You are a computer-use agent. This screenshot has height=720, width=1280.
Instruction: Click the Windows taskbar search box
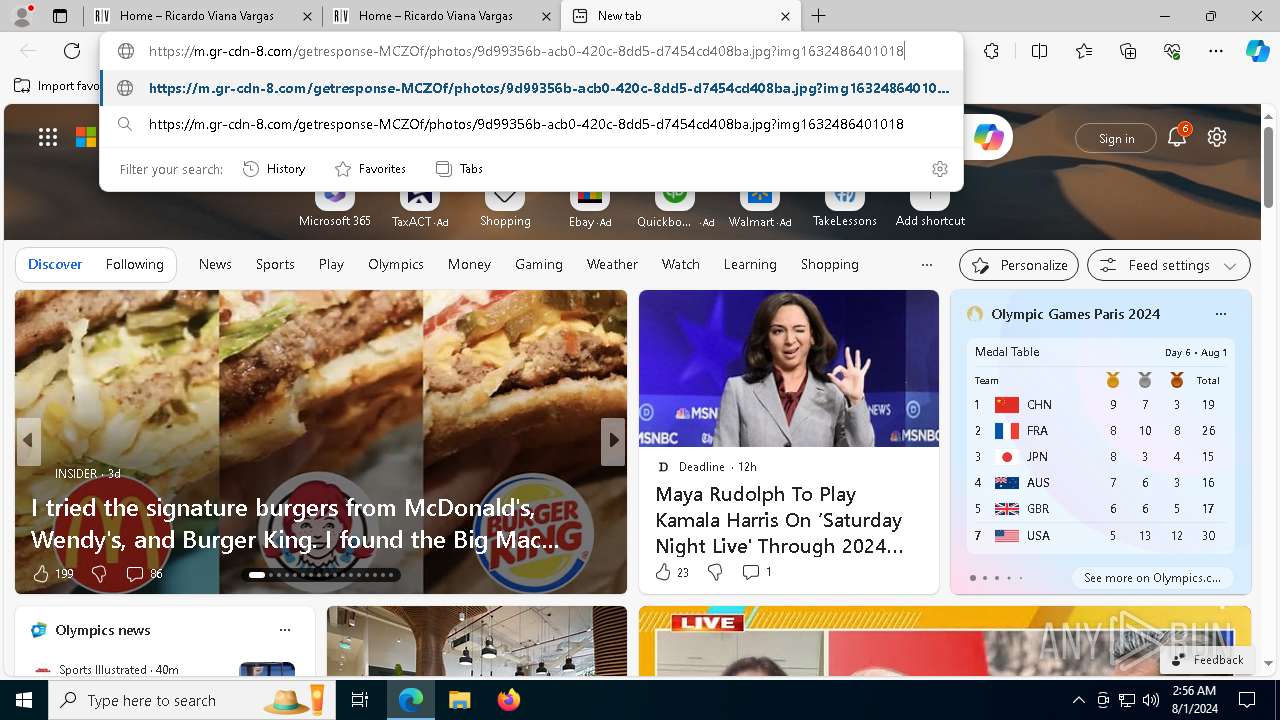click(192, 700)
